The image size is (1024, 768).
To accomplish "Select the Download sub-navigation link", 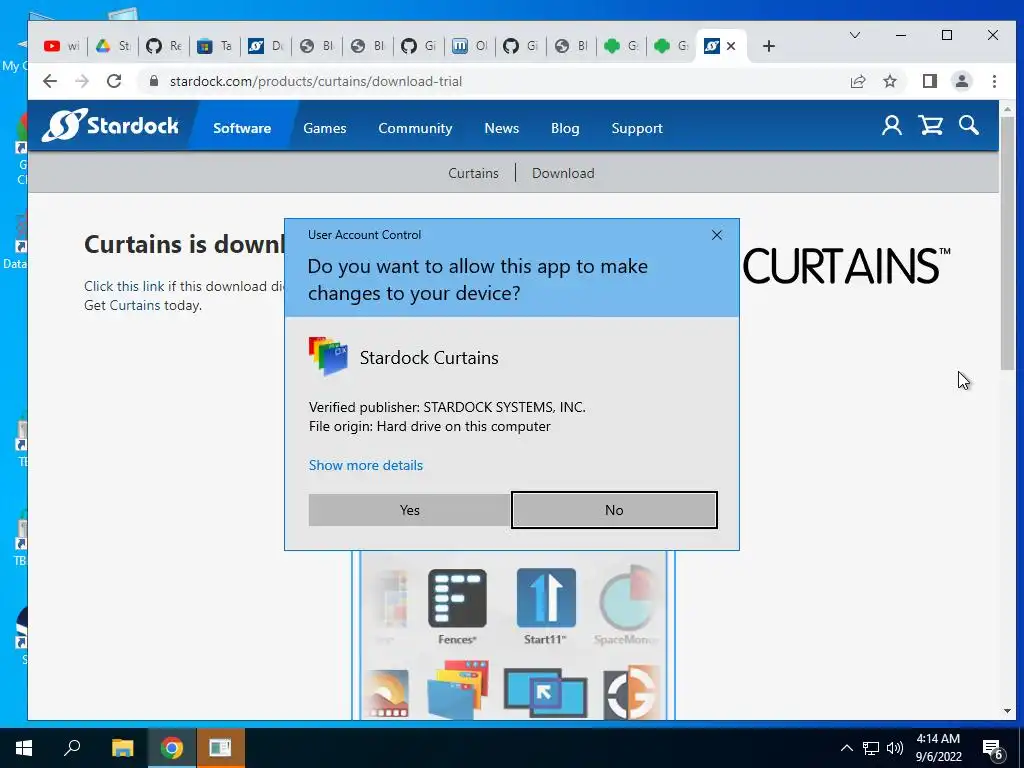I will tap(563, 173).
